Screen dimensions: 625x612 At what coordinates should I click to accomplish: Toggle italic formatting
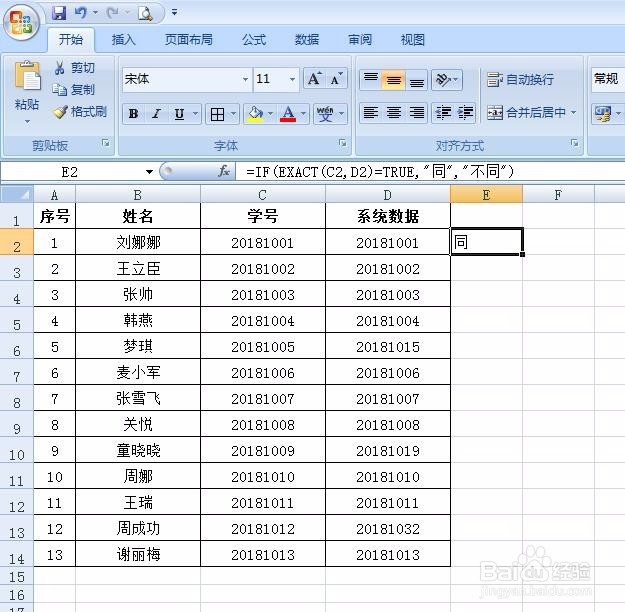click(156, 114)
